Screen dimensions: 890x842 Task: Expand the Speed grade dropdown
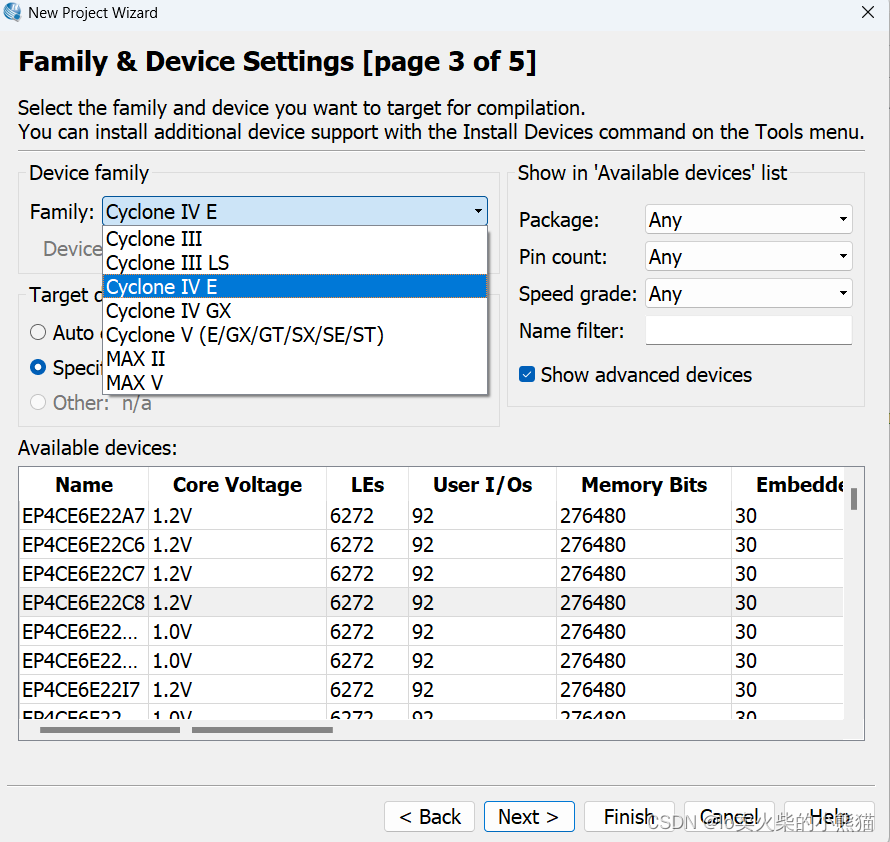[x=748, y=294]
